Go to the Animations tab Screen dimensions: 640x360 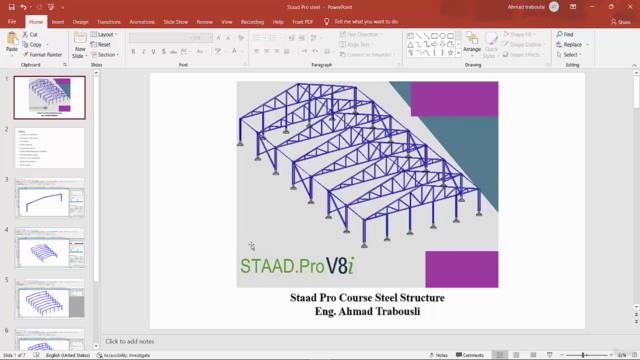[142, 22]
